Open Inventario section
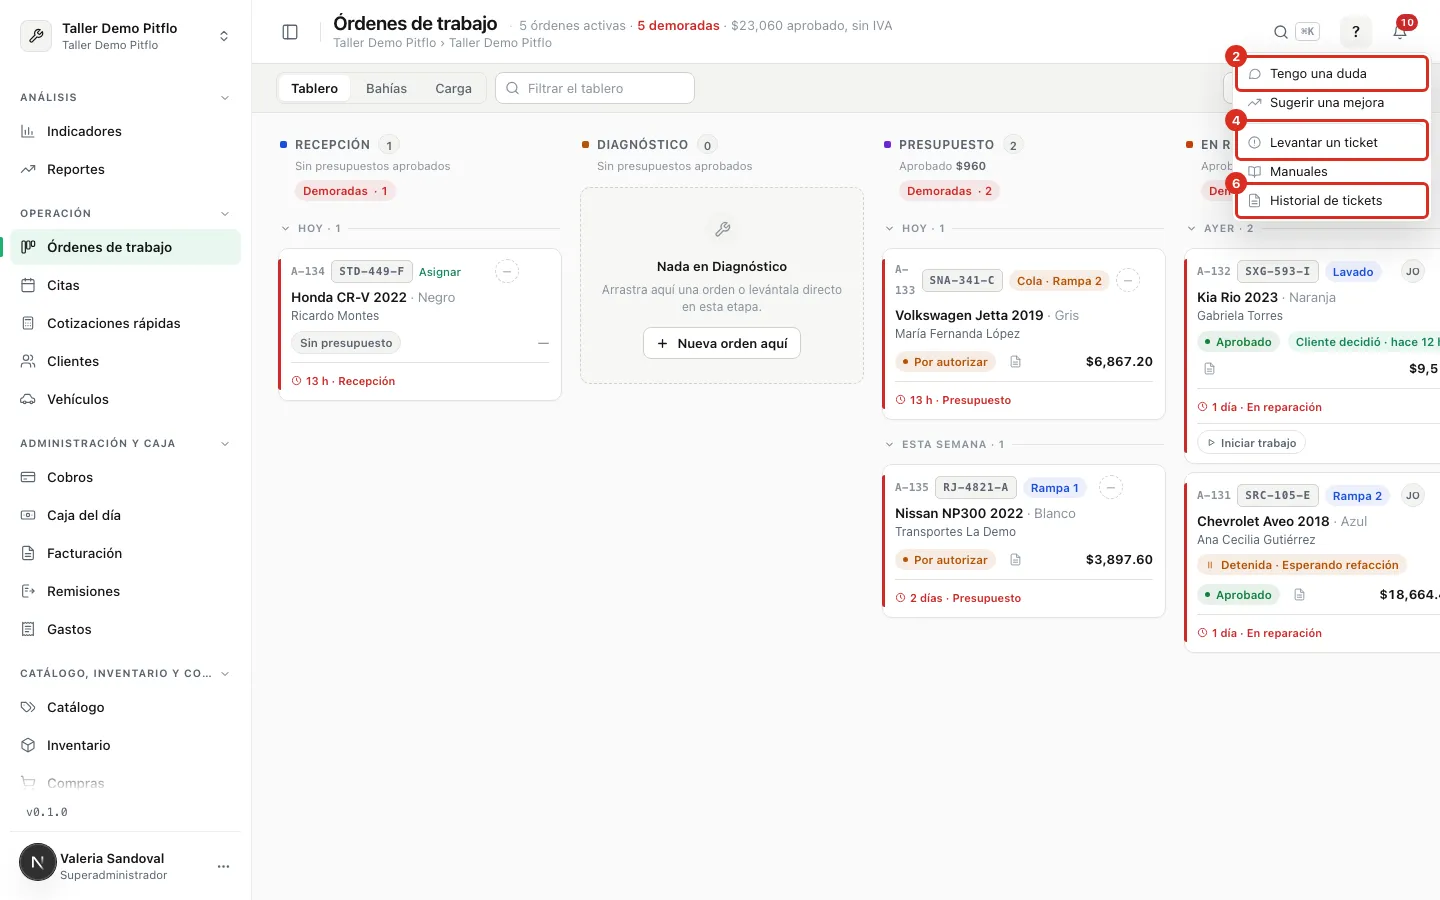The width and height of the screenshot is (1440, 900). (x=125, y=745)
